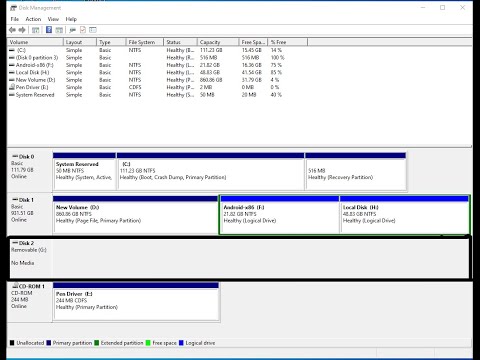Select the (C:) 111.23 GB partition block
480x360 pixels.
coord(210,172)
